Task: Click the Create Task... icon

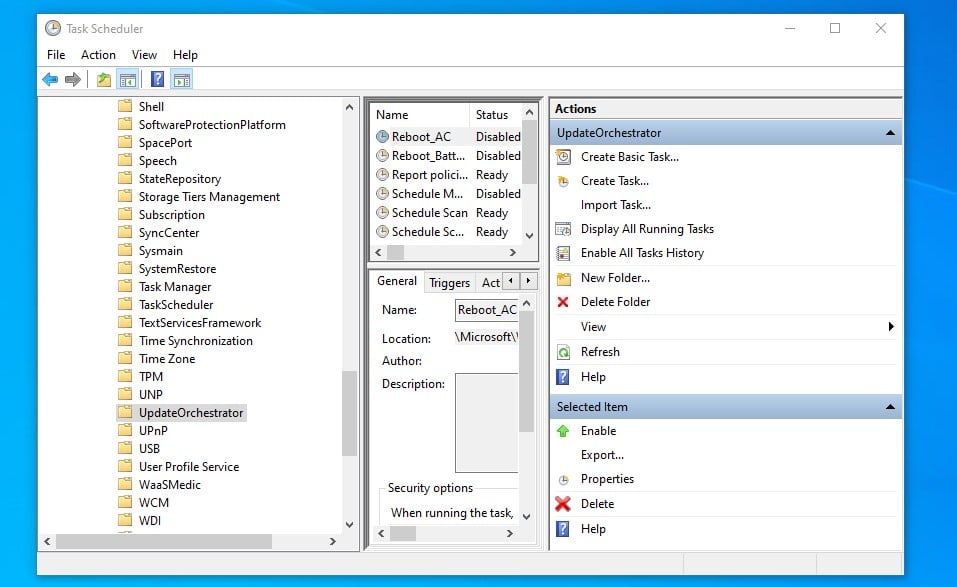Action: pyautogui.click(x=563, y=181)
